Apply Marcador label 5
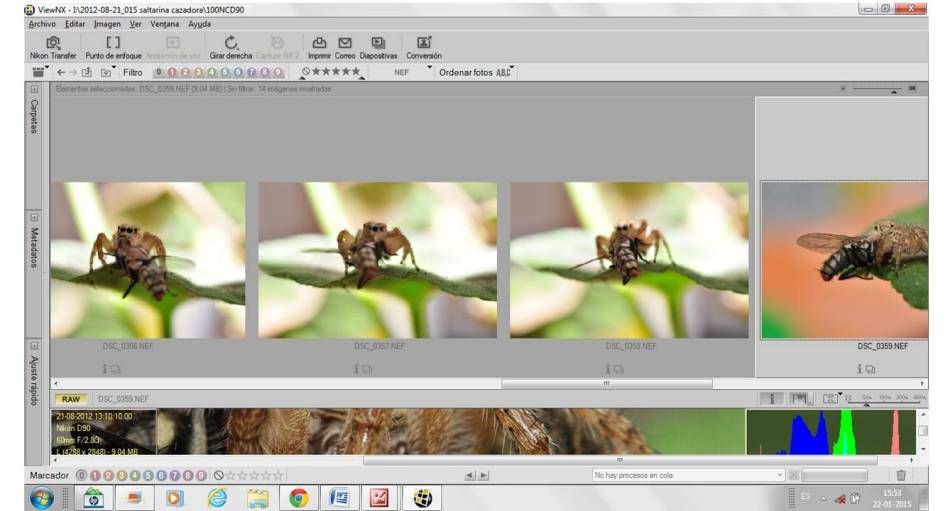The width and height of the screenshot is (950, 511). 148,476
